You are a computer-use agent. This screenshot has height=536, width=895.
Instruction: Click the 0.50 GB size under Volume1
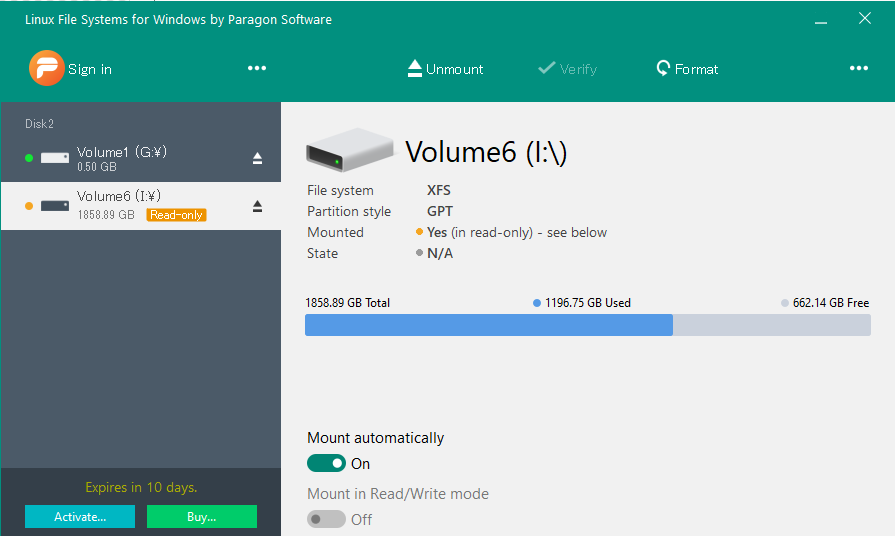pyautogui.click(x=97, y=167)
